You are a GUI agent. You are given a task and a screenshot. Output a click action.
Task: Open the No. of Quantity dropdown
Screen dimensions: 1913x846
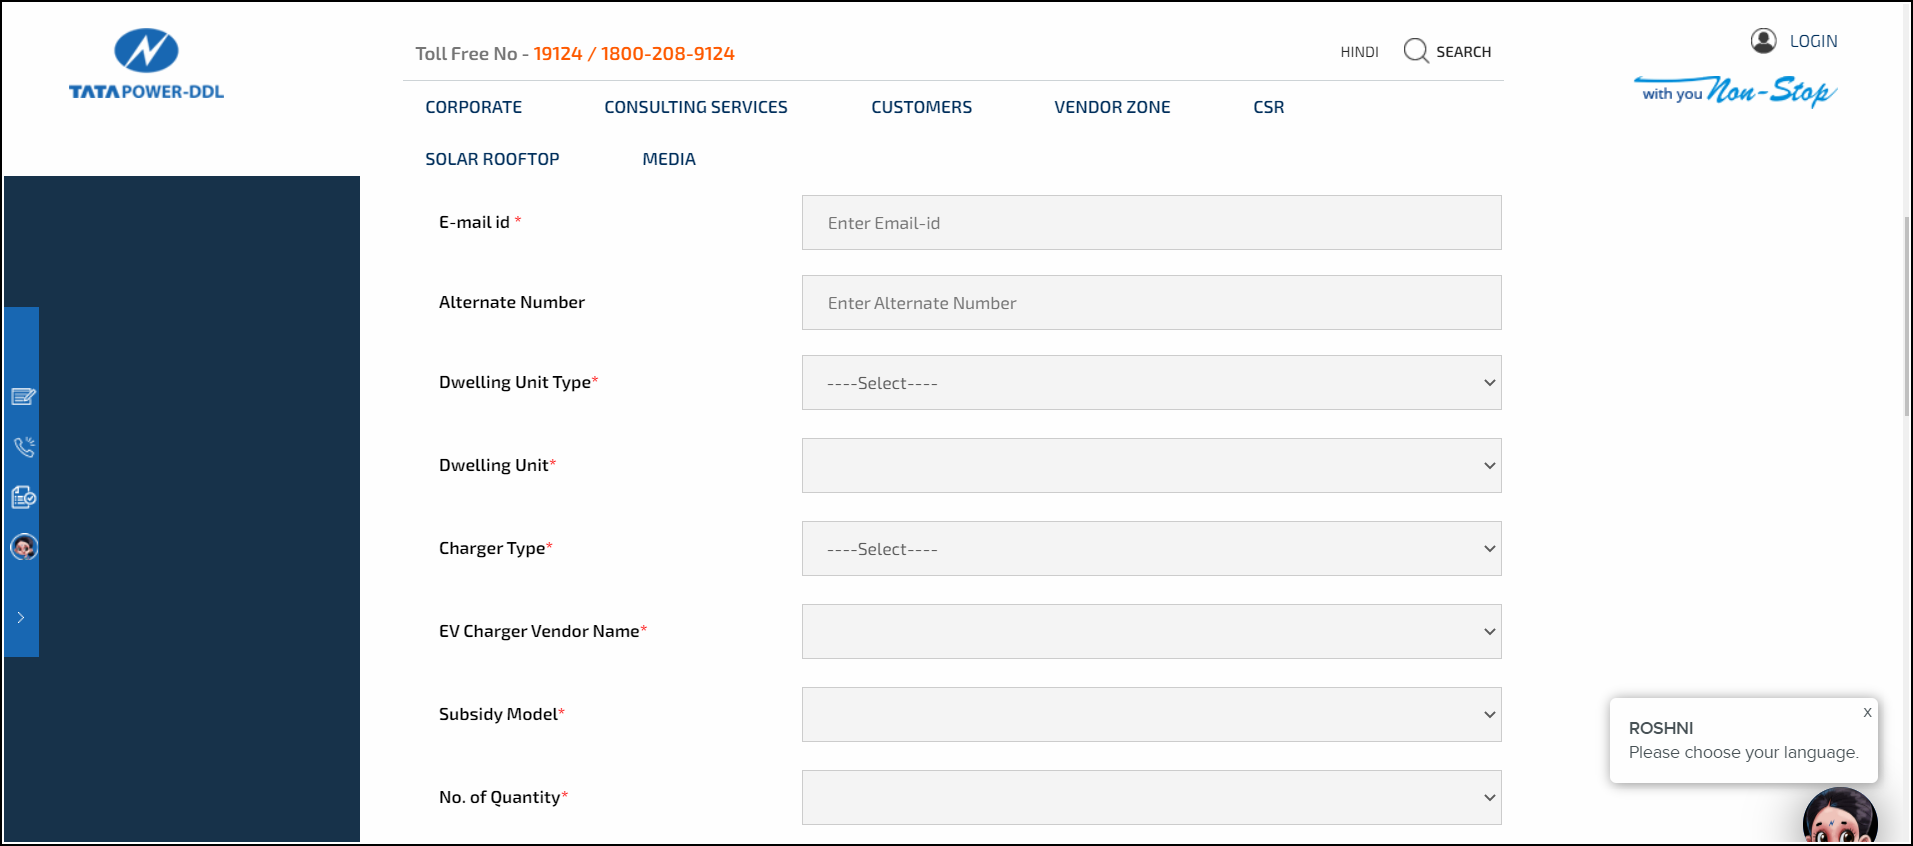click(1152, 798)
